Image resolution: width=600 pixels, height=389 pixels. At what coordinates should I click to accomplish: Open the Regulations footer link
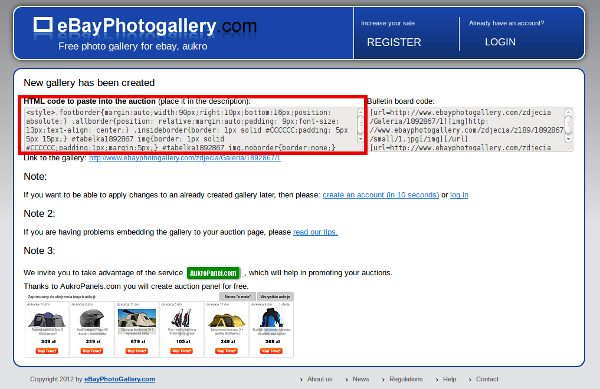tap(406, 379)
